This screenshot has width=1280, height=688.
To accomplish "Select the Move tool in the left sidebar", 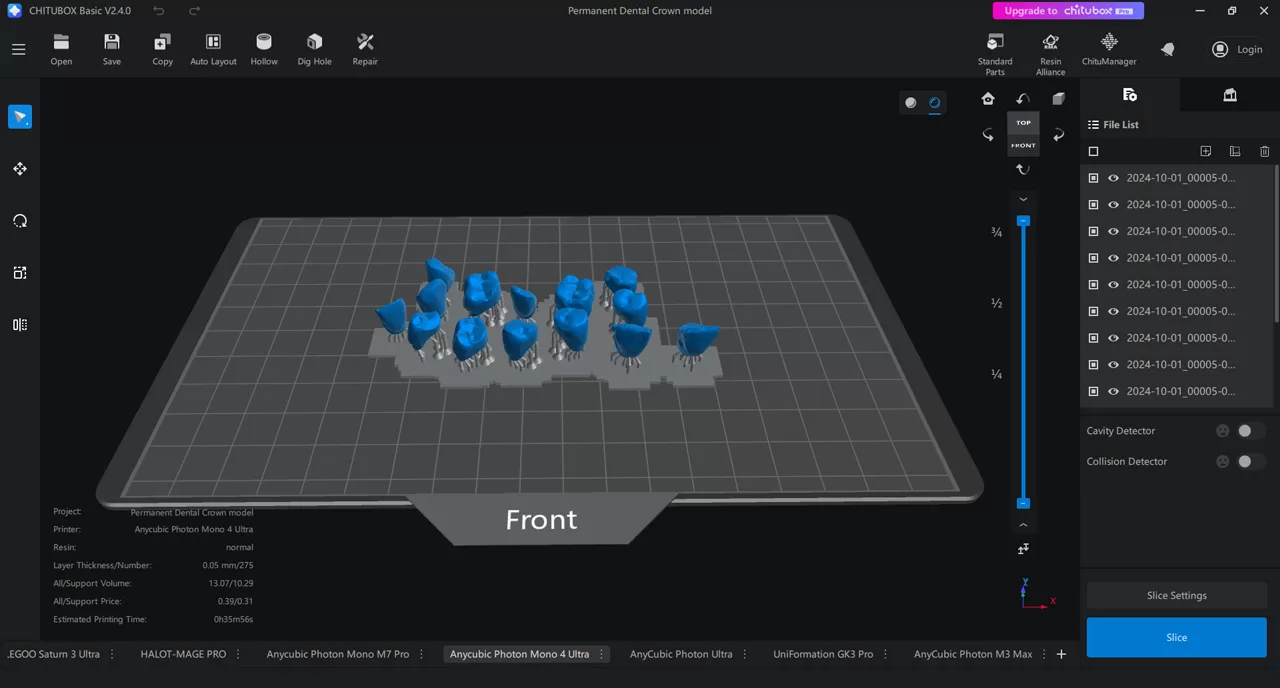I will (x=20, y=168).
